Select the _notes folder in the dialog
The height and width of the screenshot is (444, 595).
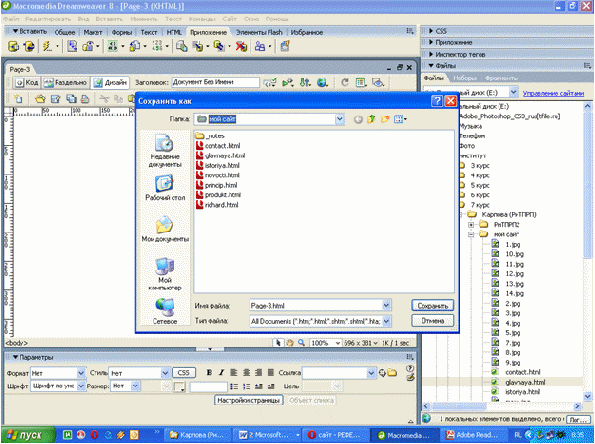[210, 136]
